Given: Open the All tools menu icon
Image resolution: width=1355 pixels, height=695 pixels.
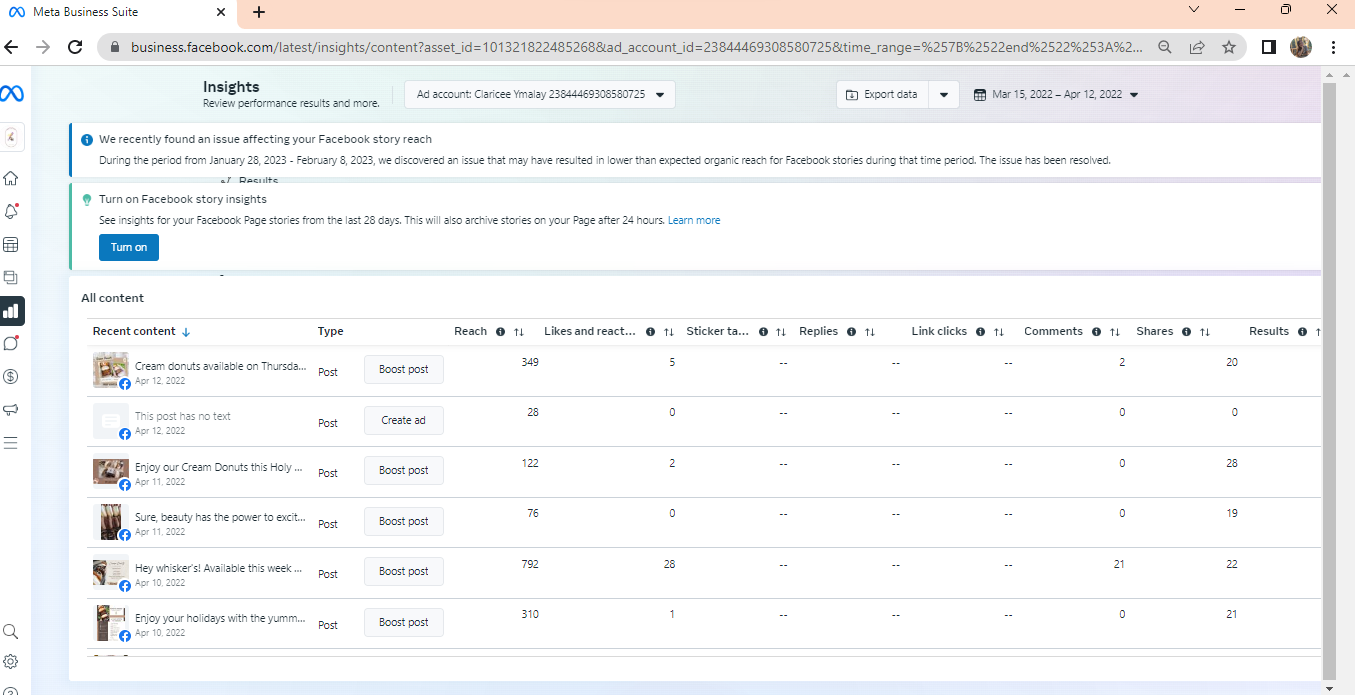Looking at the screenshot, I should (11, 443).
